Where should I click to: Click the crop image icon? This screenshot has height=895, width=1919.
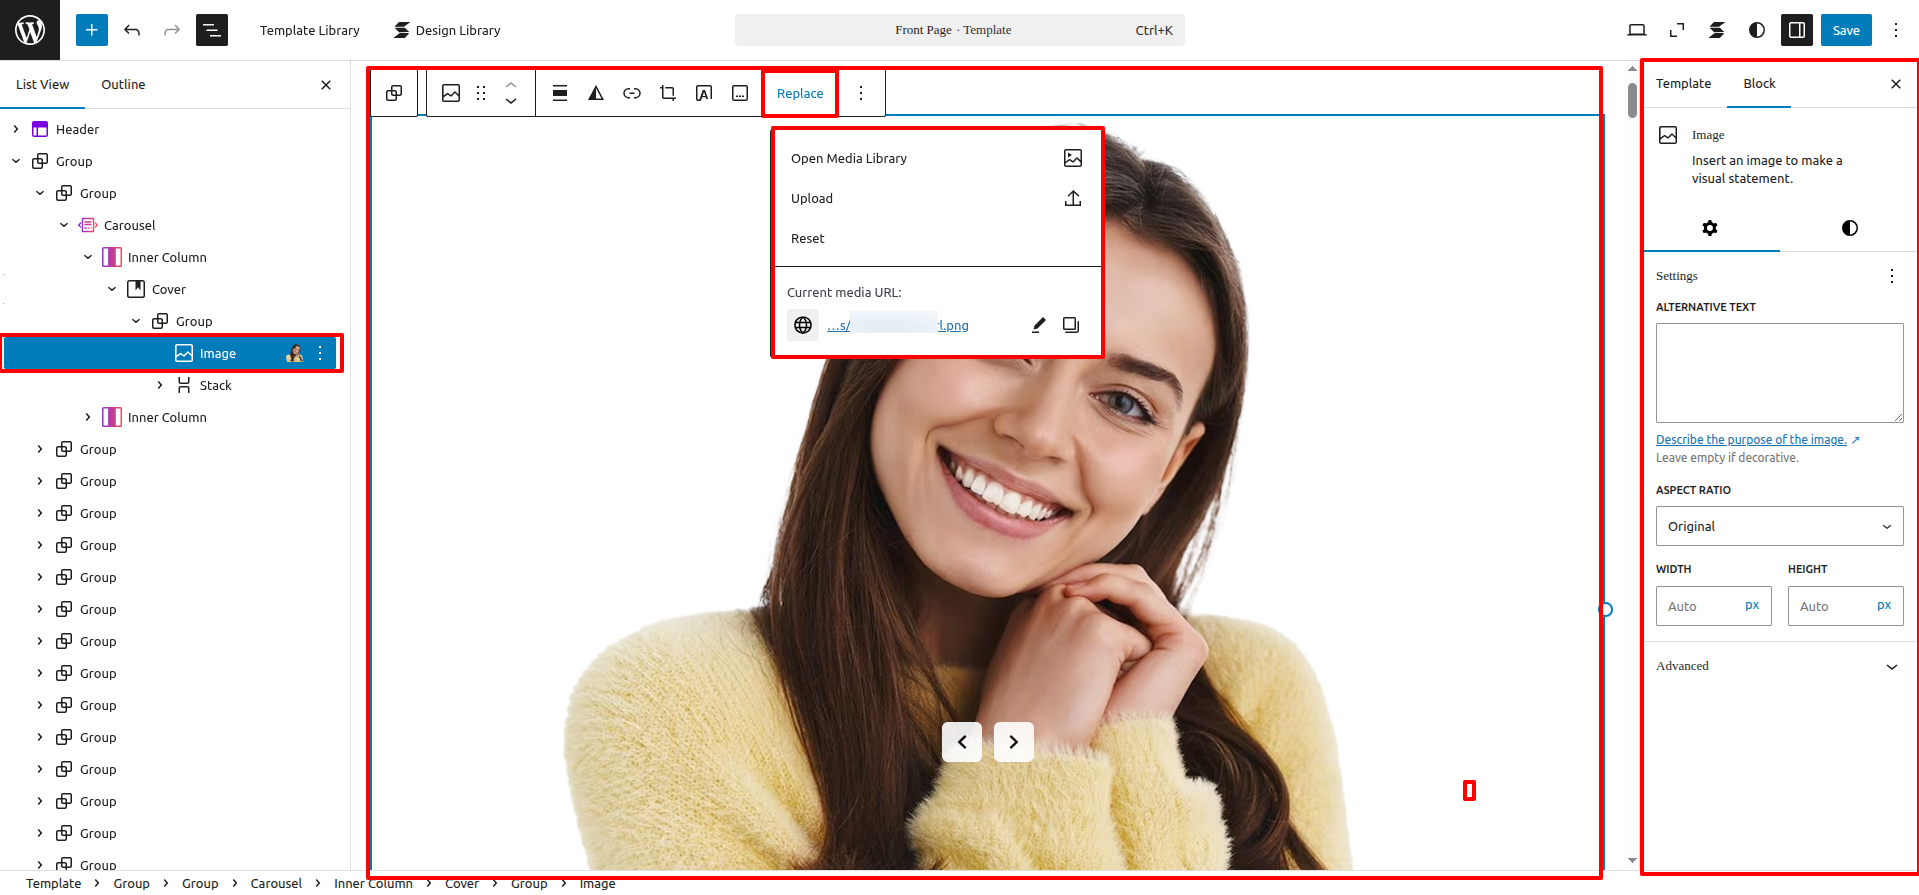[668, 93]
